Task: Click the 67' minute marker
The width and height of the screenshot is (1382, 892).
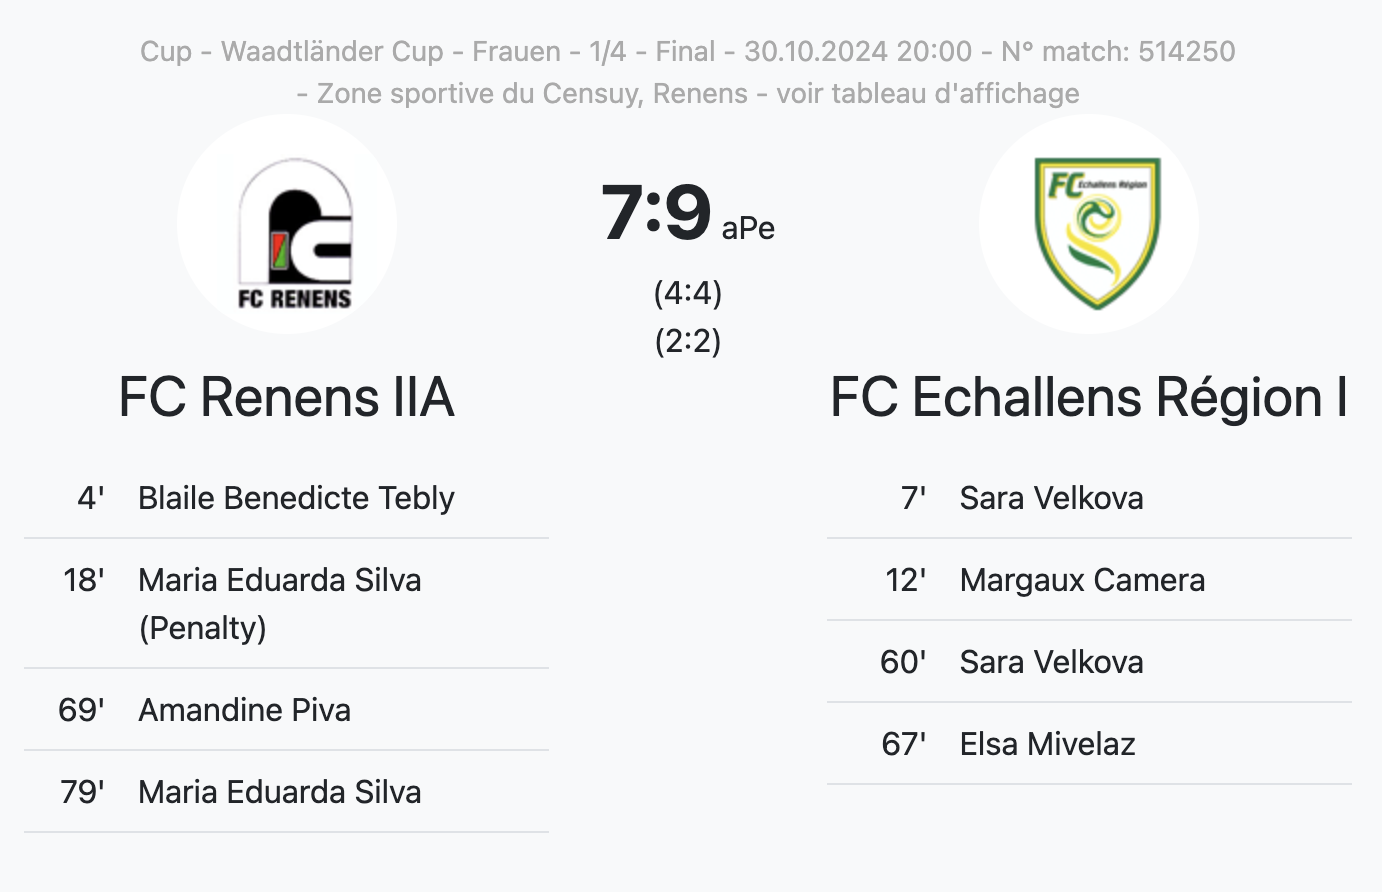Action: pyautogui.click(x=904, y=744)
